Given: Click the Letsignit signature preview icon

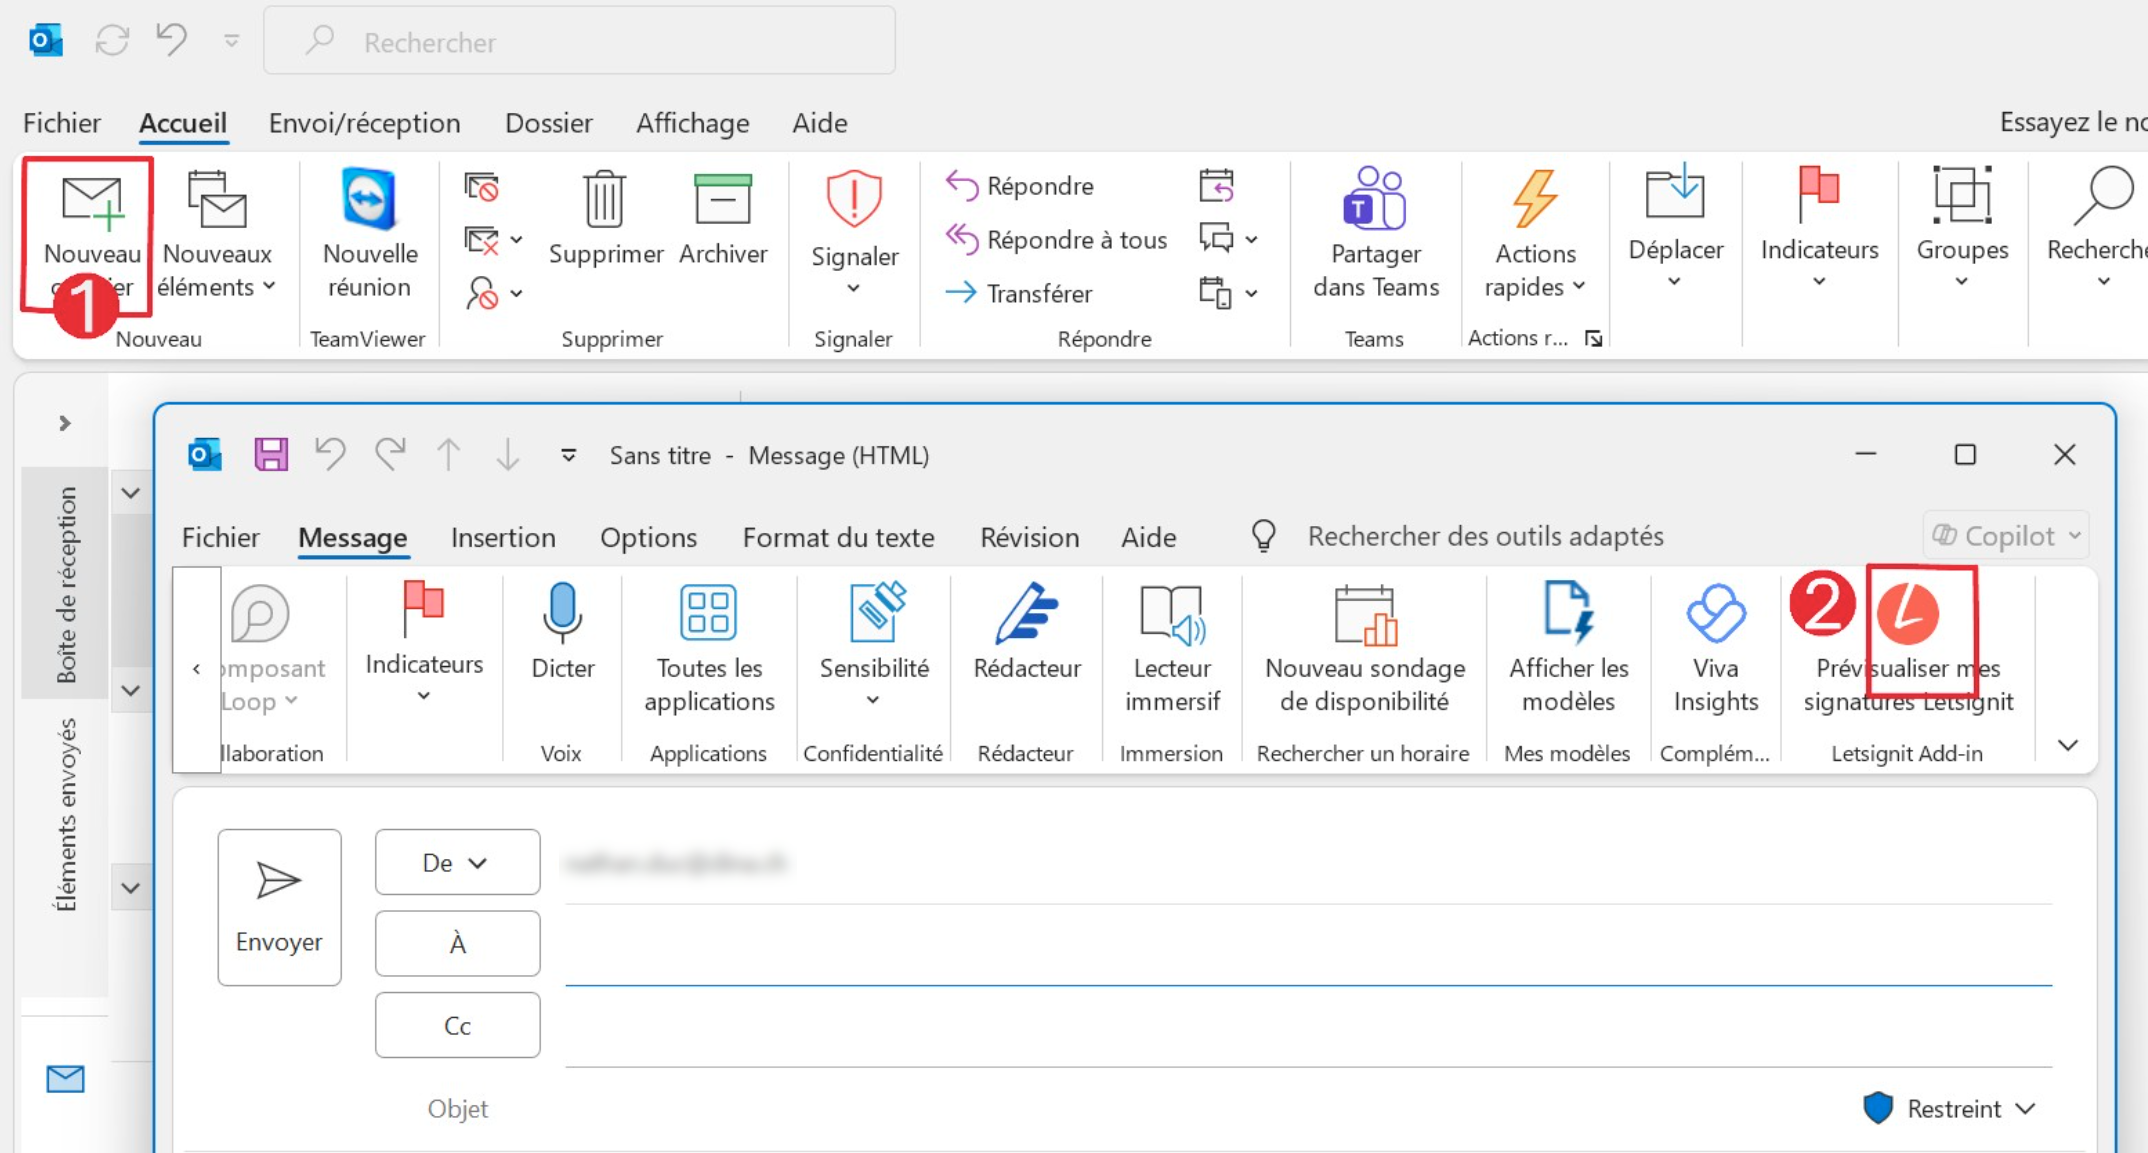Looking at the screenshot, I should pos(1907,613).
